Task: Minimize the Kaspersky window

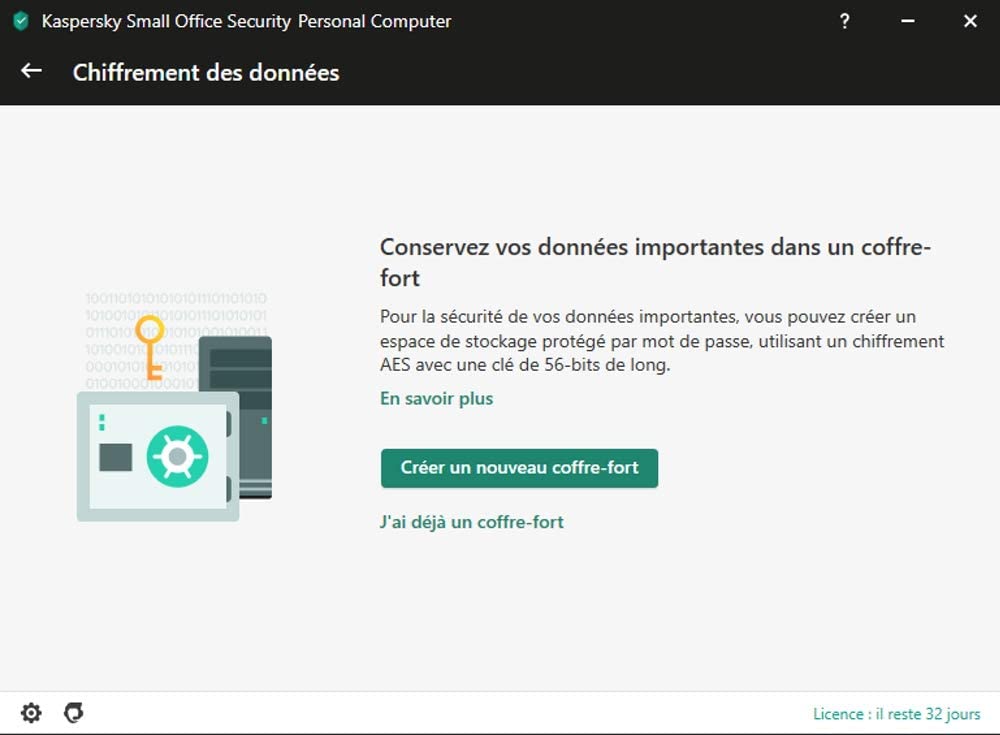Action: tap(908, 21)
